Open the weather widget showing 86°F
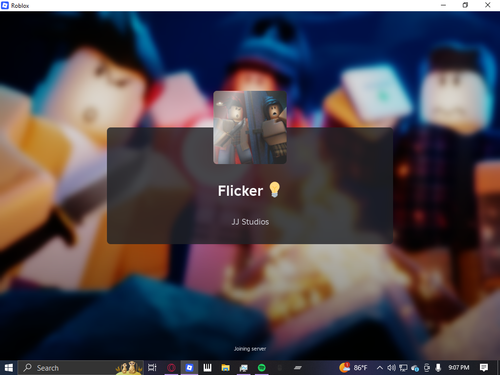Viewport: 500px width, 375px height. pyautogui.click(x=353, y=368)
